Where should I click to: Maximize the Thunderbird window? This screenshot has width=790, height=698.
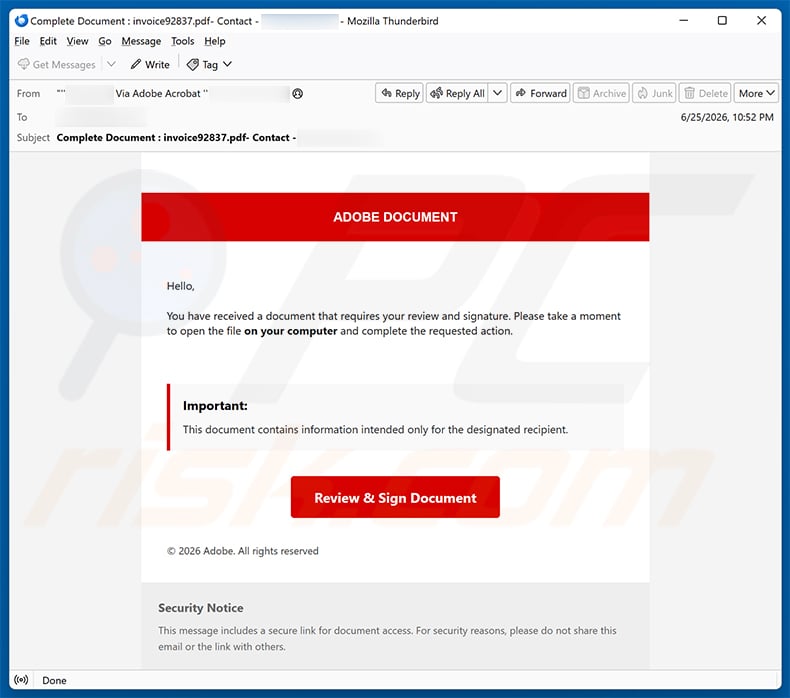(722, 21)
